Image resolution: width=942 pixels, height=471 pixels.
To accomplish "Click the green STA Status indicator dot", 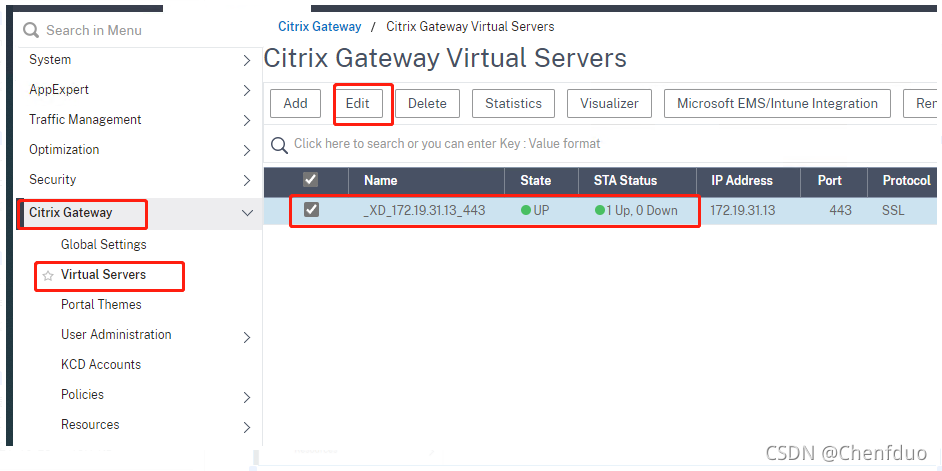I will [x=600, y=211].
